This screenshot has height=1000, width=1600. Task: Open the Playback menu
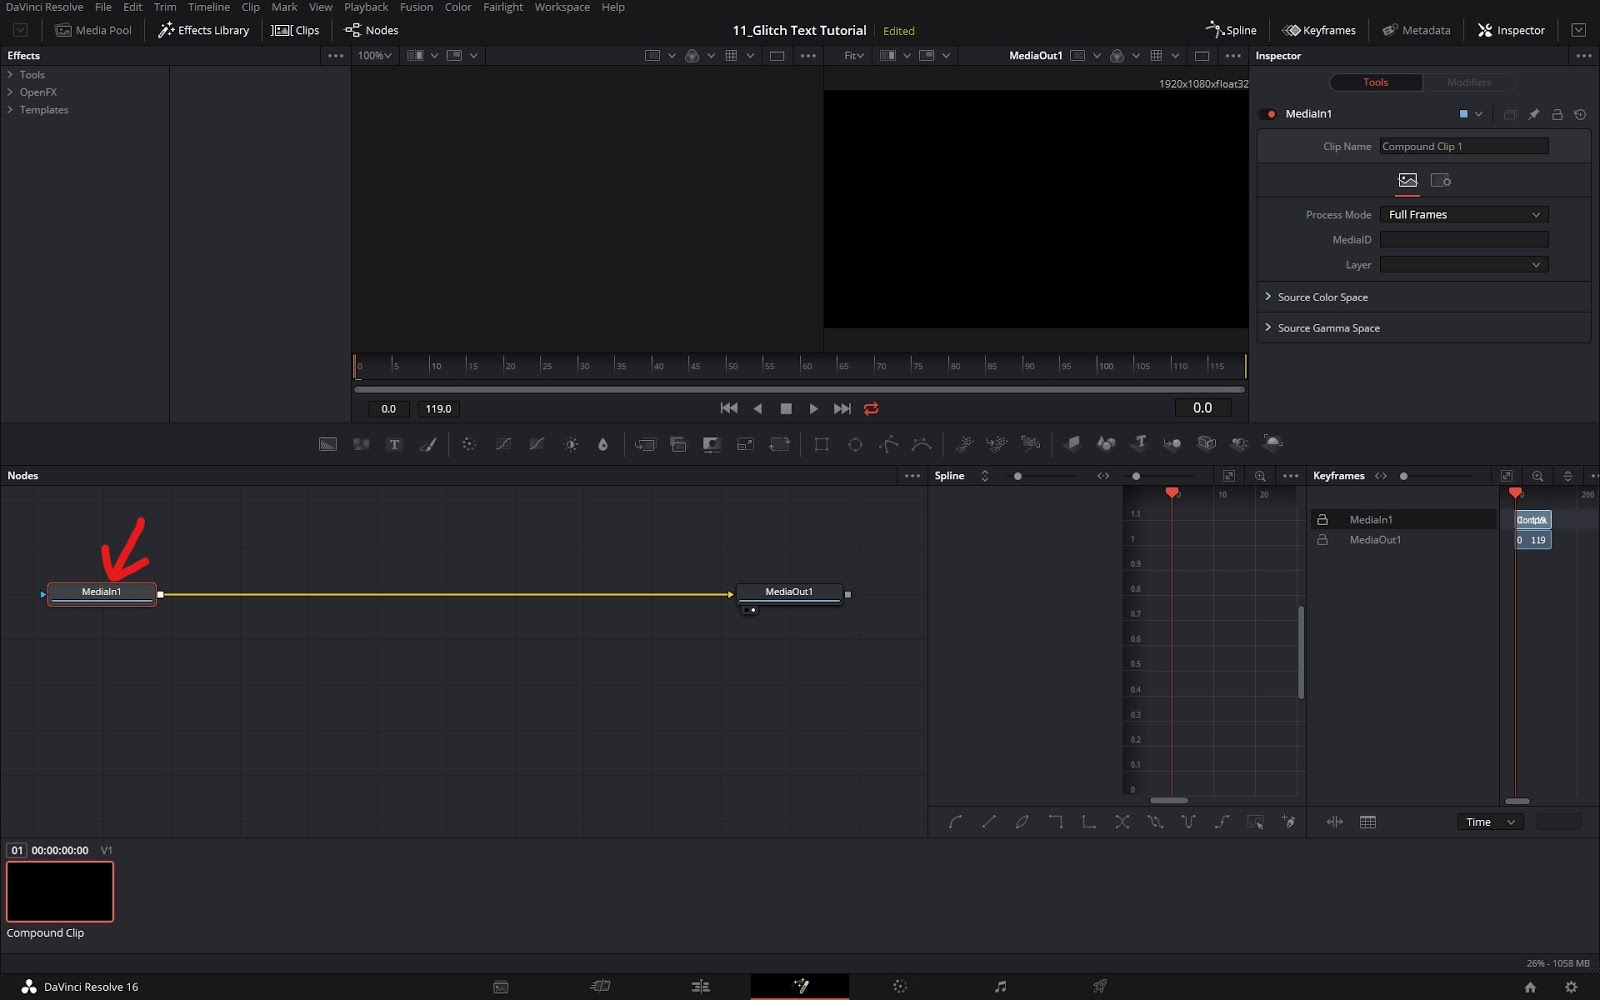[x=366, y=7]
